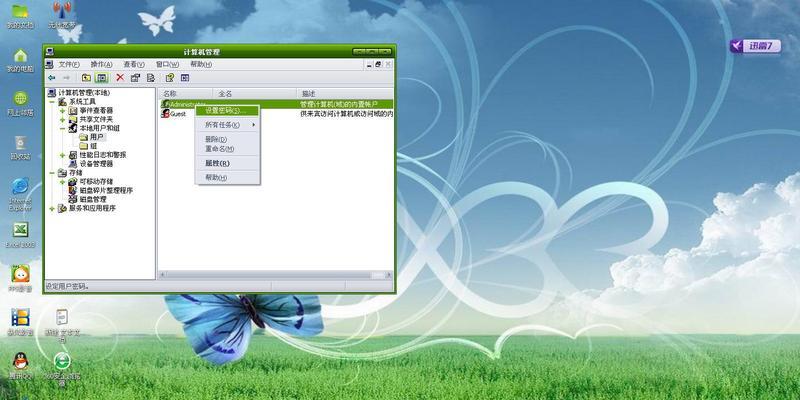800x400 pixels.
Task: Open 回收站 recycle bin icon
Action: (x=20, y=148)
